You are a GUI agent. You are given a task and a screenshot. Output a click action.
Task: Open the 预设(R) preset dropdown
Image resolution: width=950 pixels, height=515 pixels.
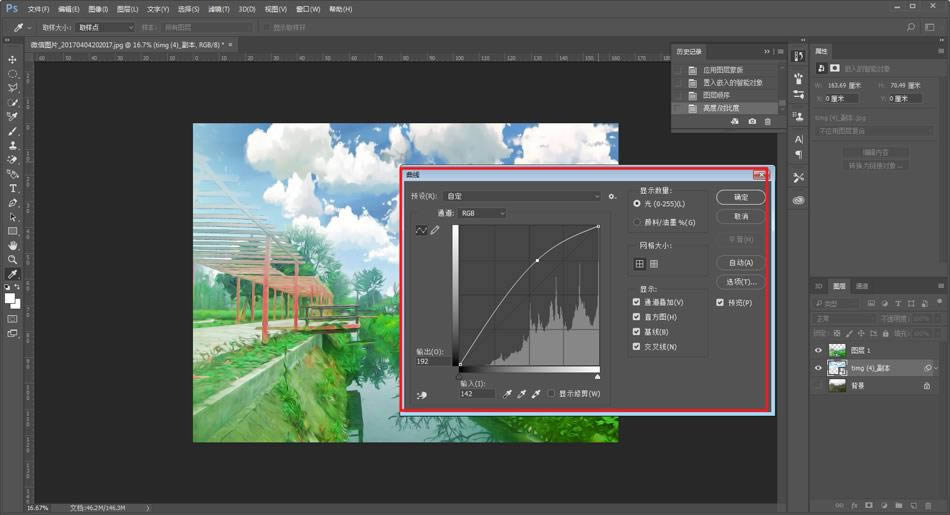(520, 197)
